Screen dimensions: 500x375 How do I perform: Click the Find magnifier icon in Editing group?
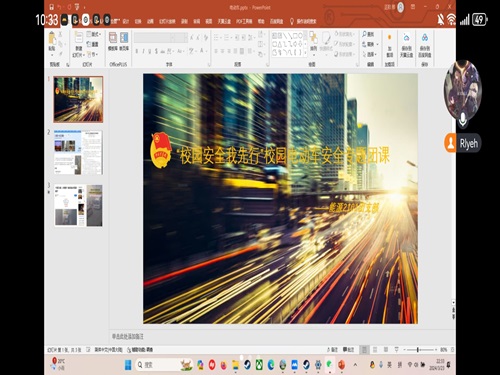[x=364, y=34]
